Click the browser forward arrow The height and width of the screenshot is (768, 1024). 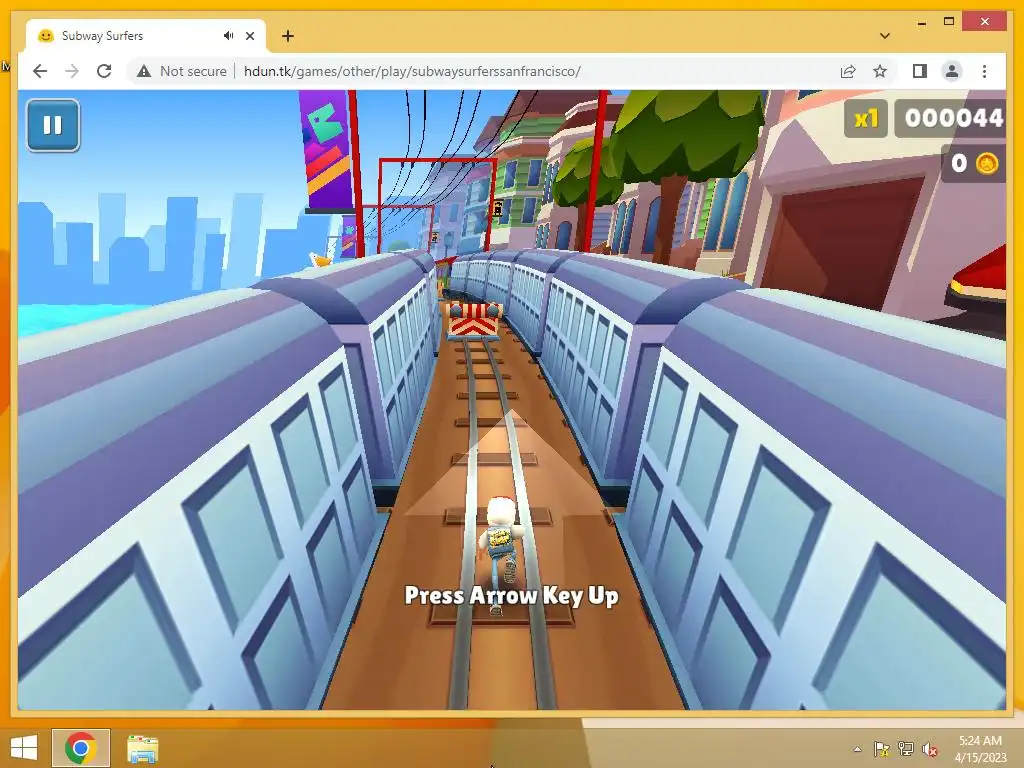[x=72, y=71]
